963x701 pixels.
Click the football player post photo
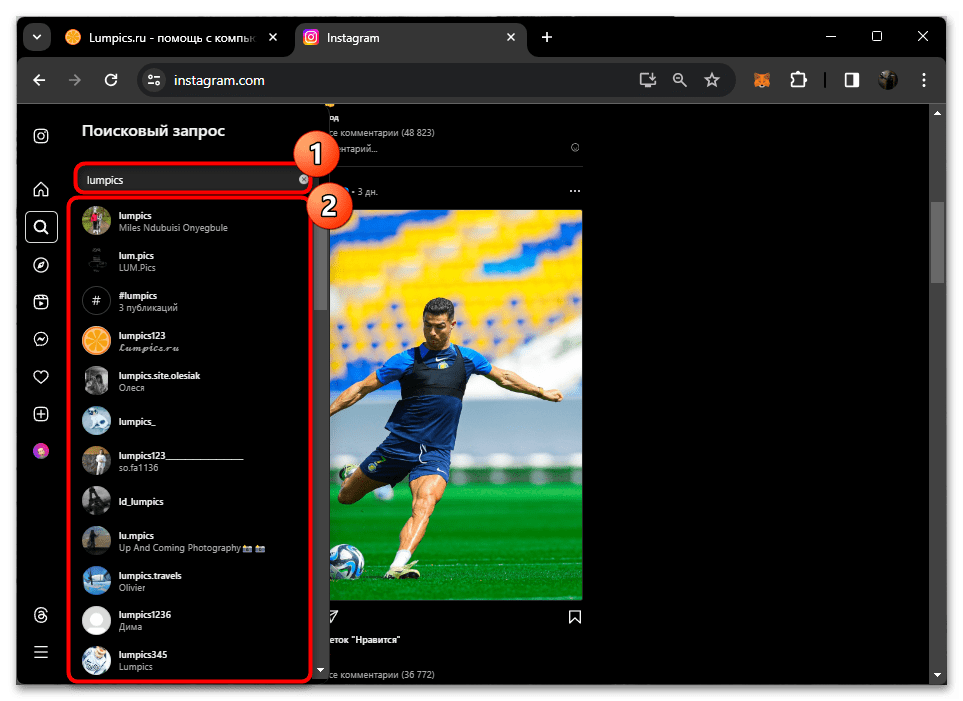point(456,405)
